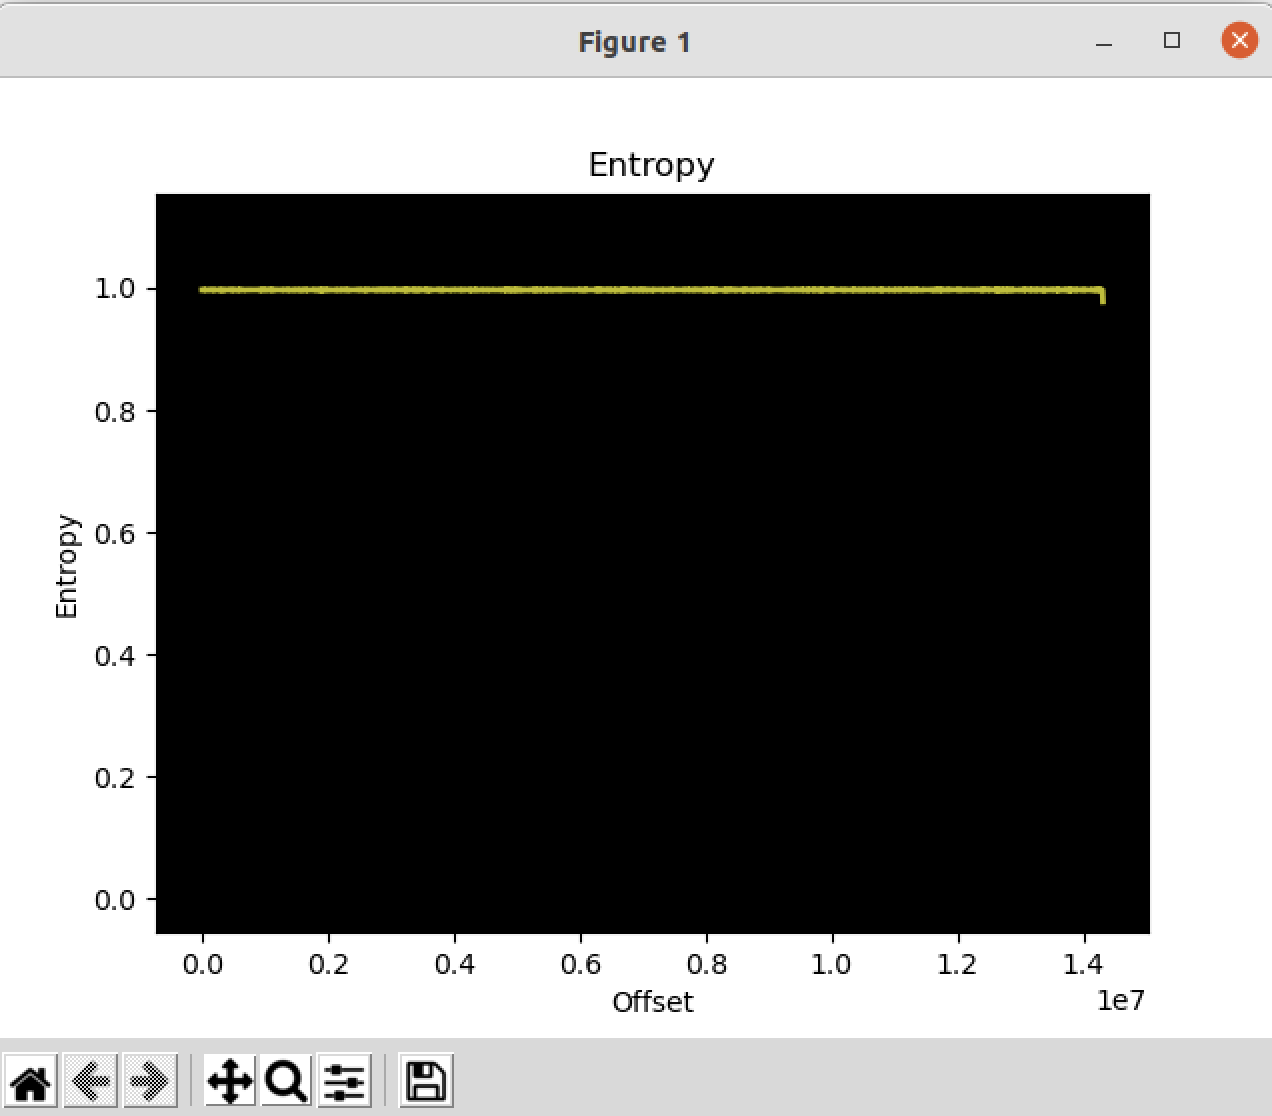Click the y-axis tick label 1.0
The height and width of the screenshot is (1116, 1272).
coord(113,289)
